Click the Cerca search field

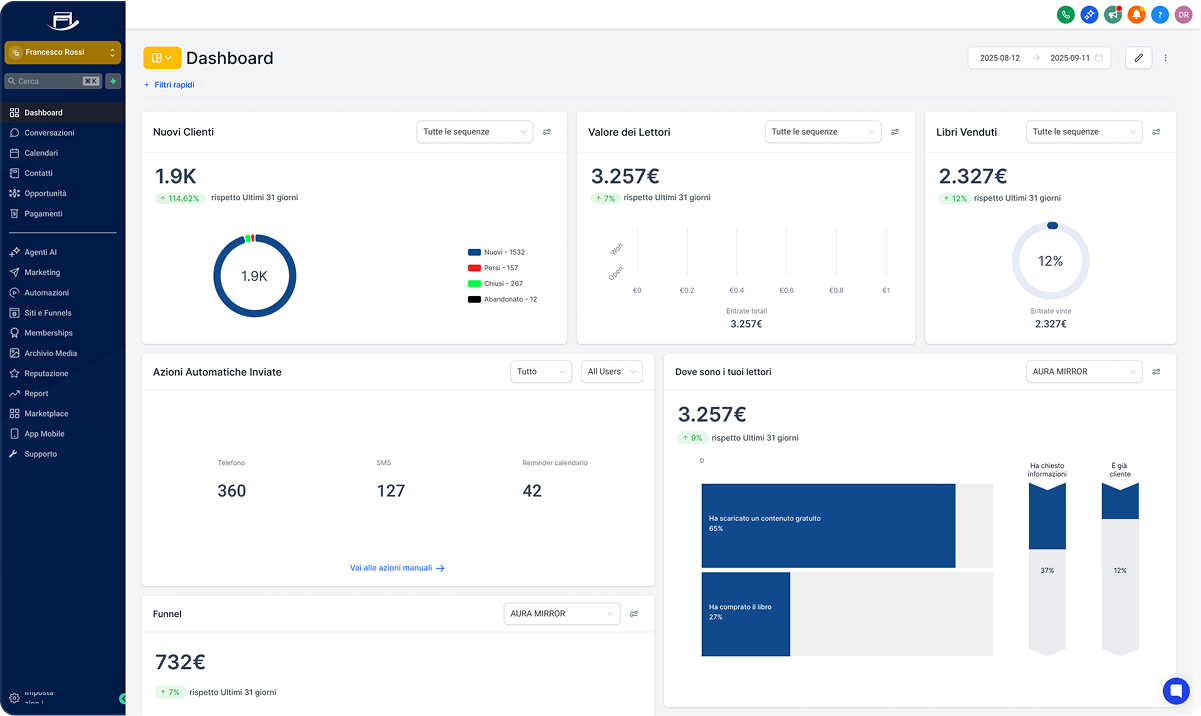(x=50, y=81)
